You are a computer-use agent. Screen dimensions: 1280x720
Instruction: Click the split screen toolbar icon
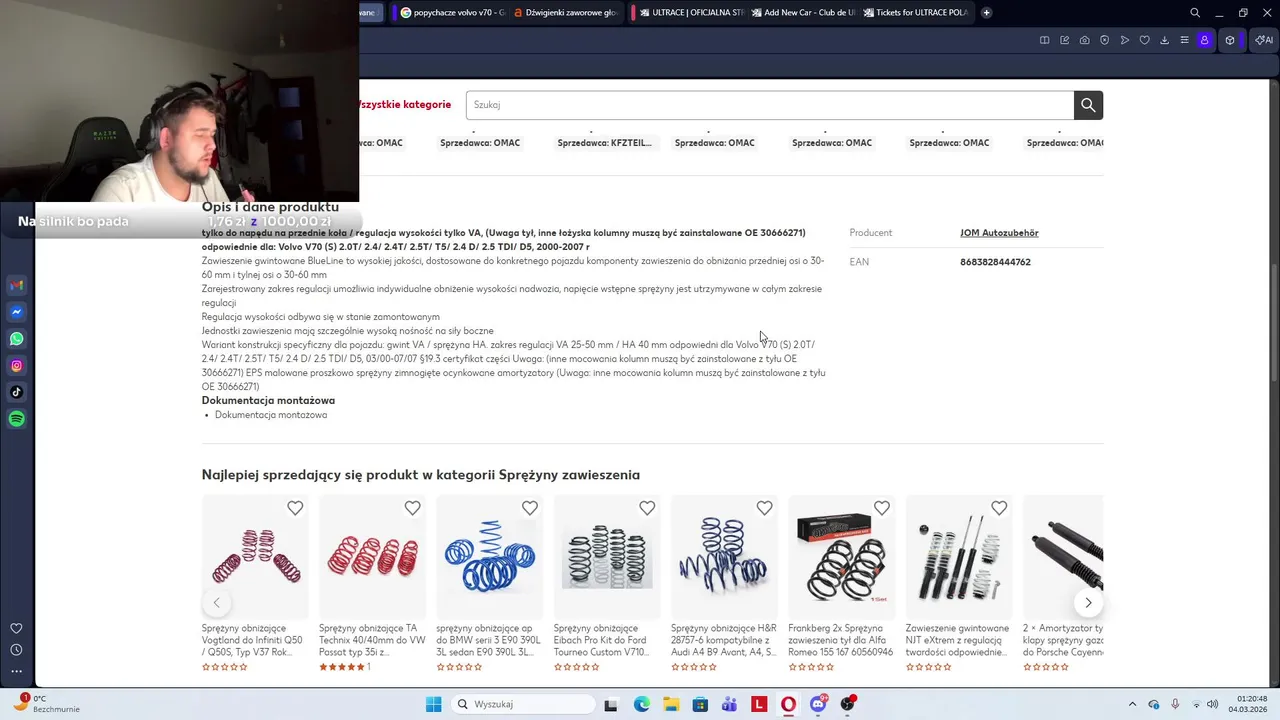click(1044, 40)
